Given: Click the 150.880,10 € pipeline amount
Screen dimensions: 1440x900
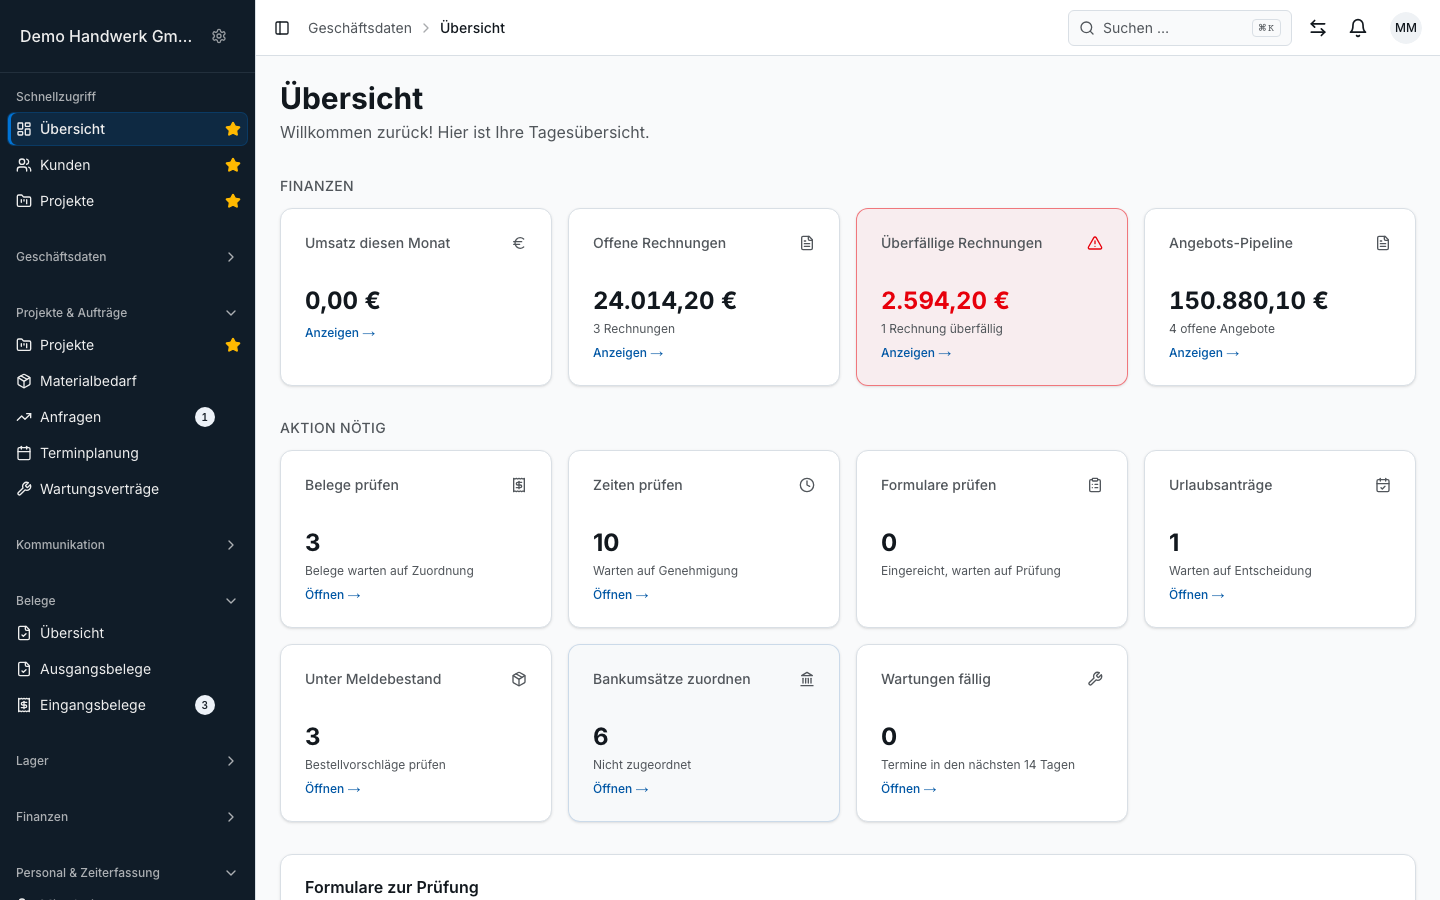Looking at the screenshot, I should pos(1248,300).
